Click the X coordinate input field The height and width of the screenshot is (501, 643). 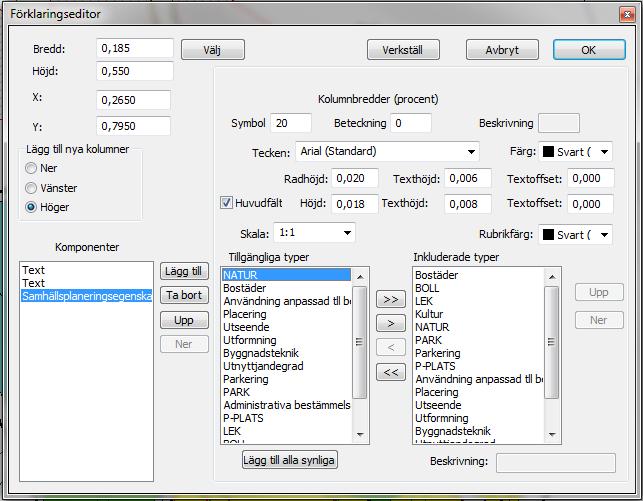coord(133,100)
